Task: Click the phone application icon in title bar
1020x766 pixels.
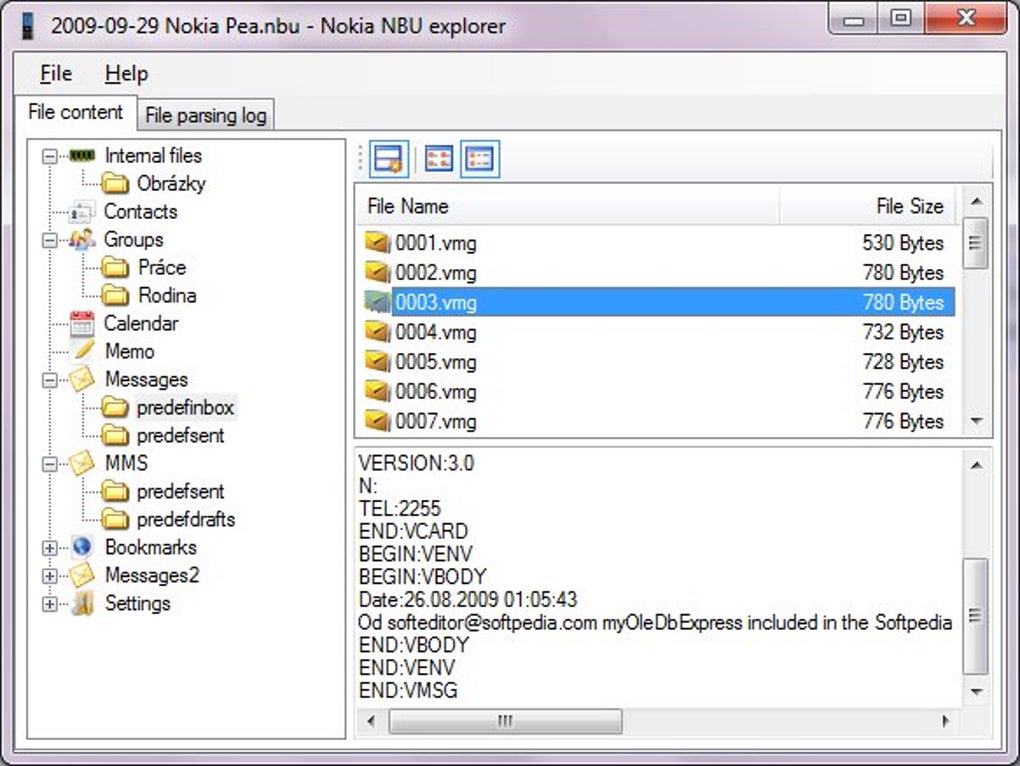Action: tap(27, 26)
